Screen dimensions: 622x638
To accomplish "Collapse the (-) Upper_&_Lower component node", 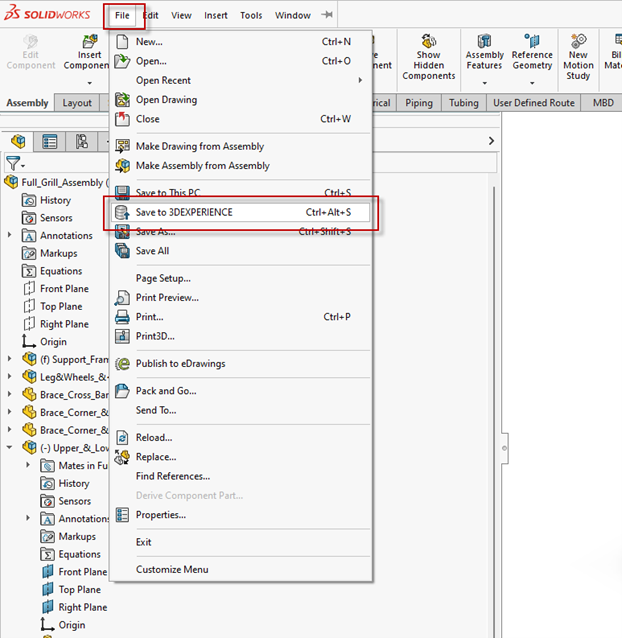I will (x=9, y=447).
